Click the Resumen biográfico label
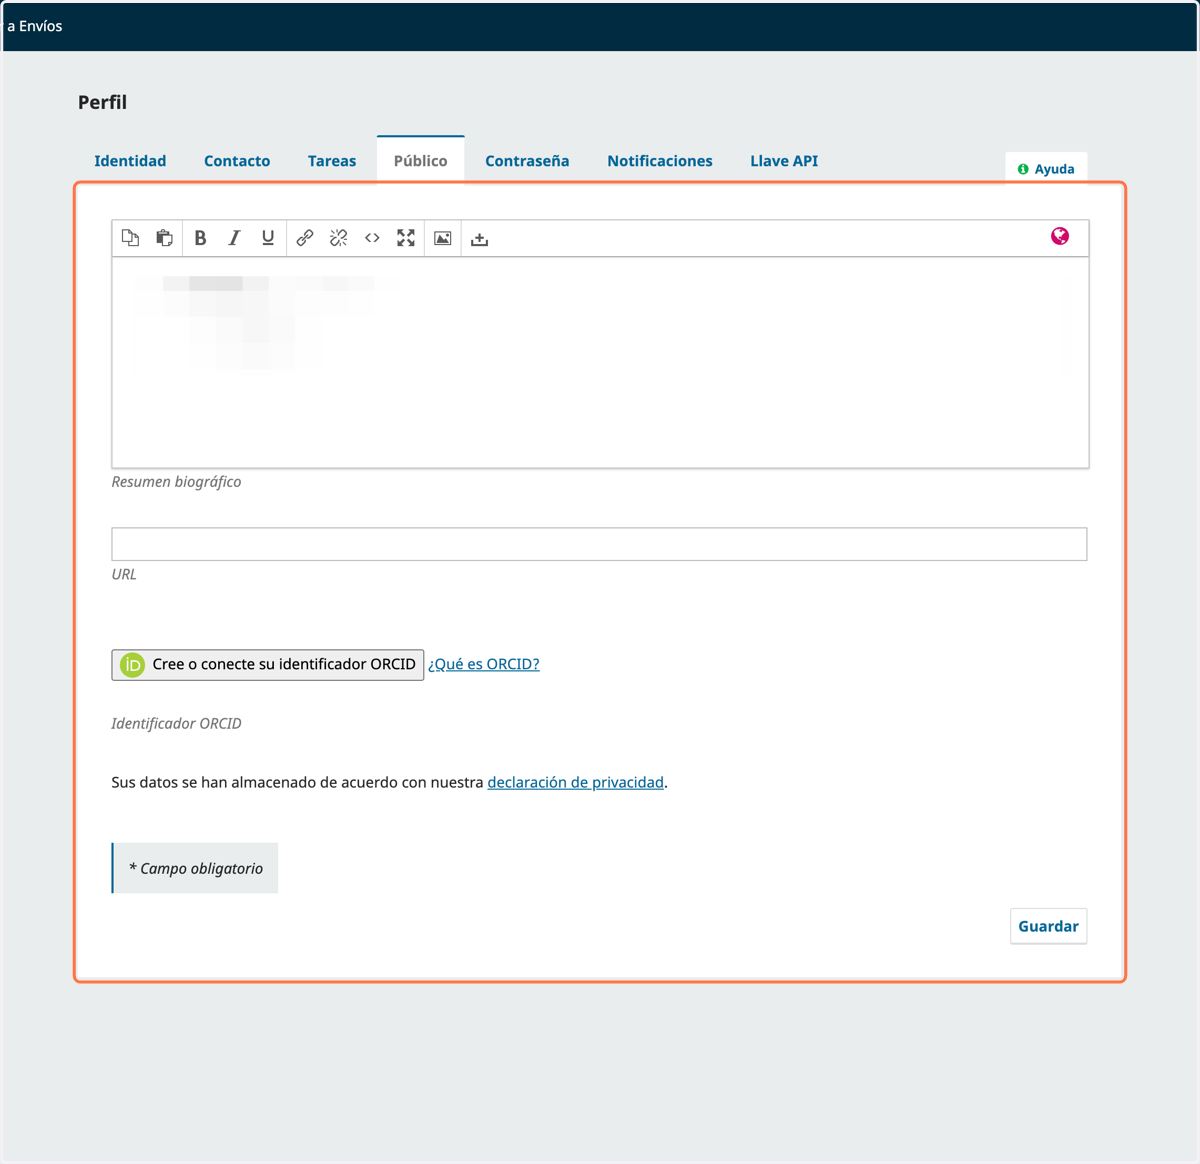 click(x=176, y=482)
